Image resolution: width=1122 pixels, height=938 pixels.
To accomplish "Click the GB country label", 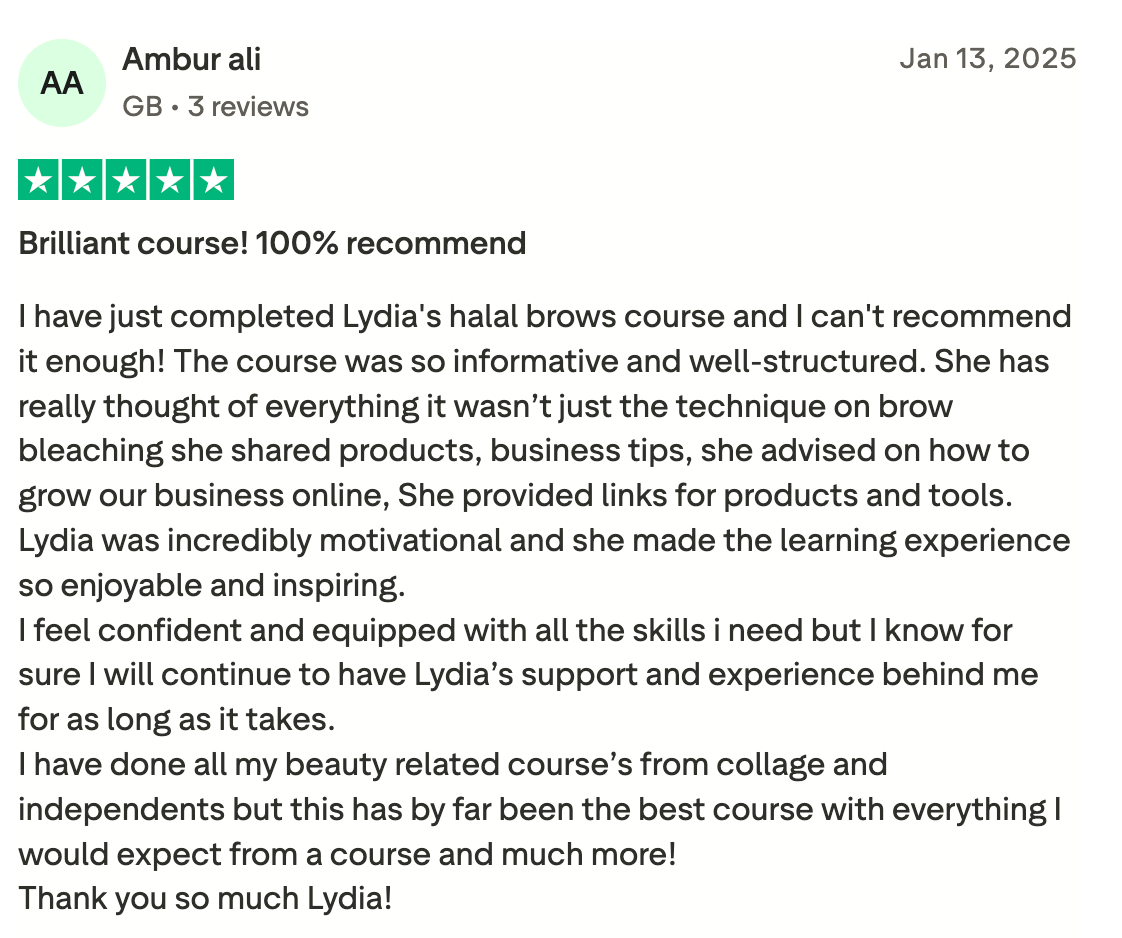I will (142, 107).
